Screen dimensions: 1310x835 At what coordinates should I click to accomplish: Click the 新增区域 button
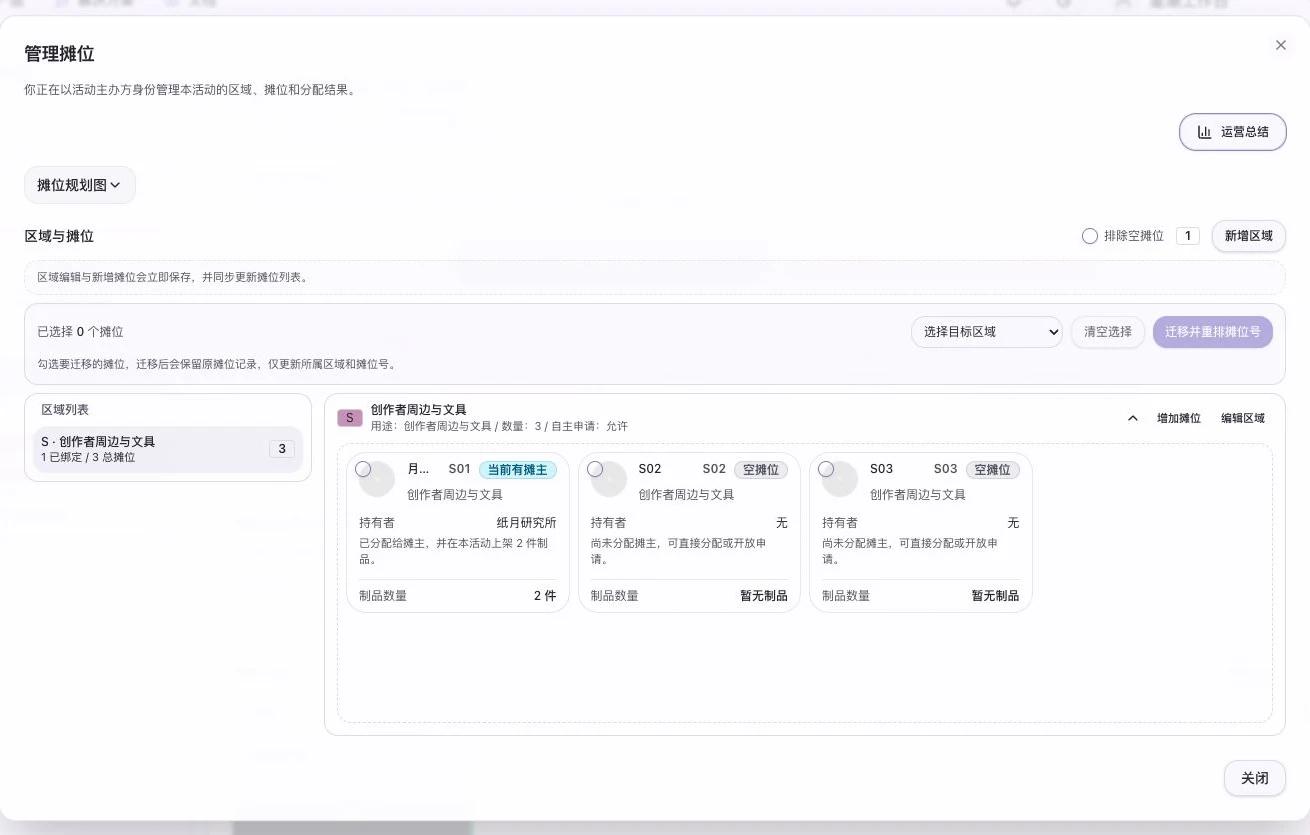tap(1248, 236)
